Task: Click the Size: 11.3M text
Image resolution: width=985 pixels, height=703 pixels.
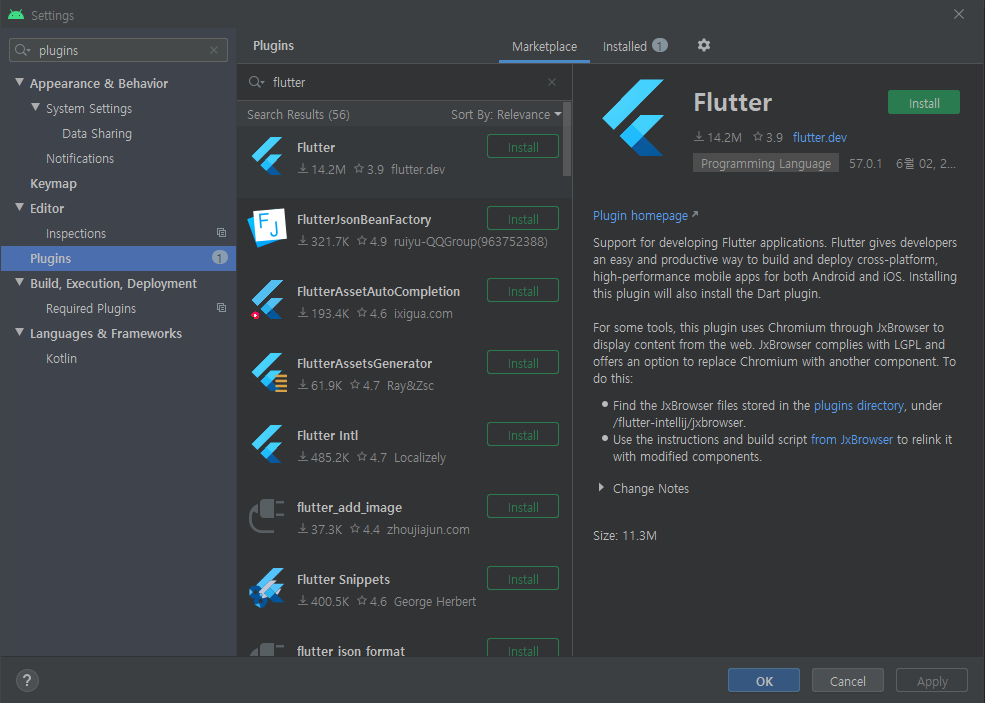Action: pyautogui.click(x=625, y=536)
